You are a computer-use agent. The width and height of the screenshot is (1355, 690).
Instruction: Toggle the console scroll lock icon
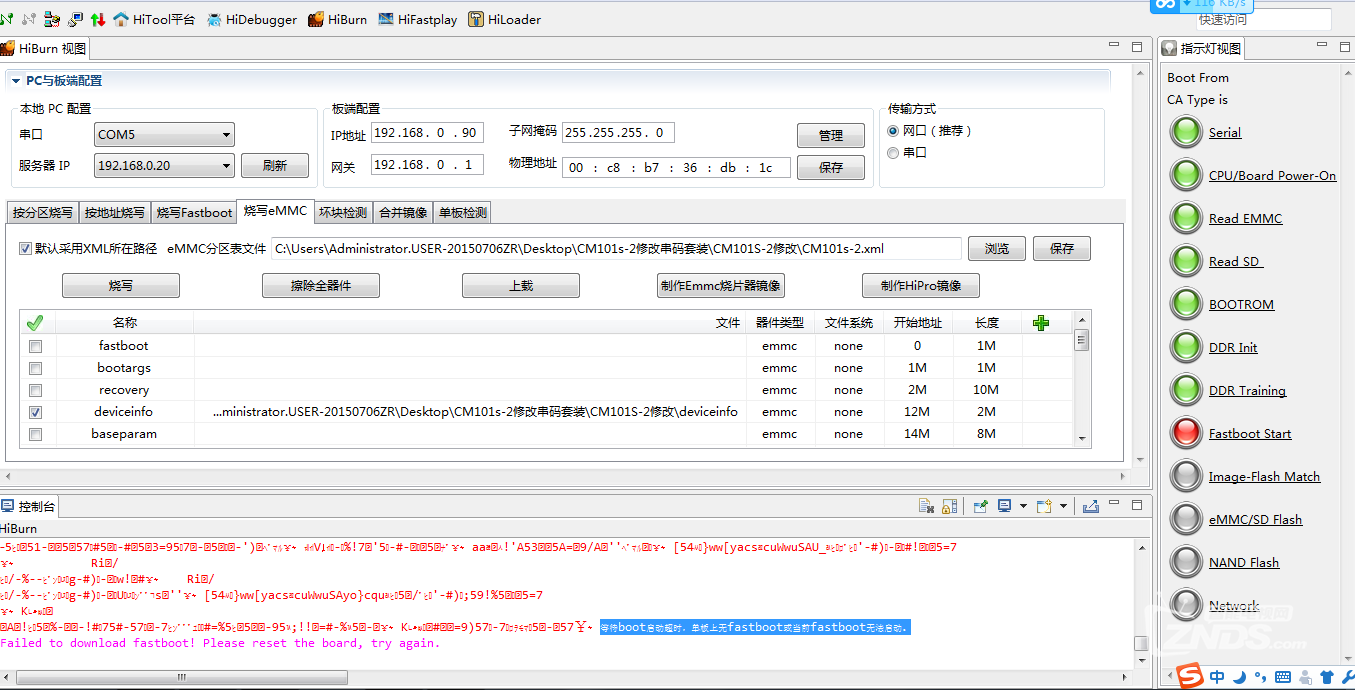[950, 506]
